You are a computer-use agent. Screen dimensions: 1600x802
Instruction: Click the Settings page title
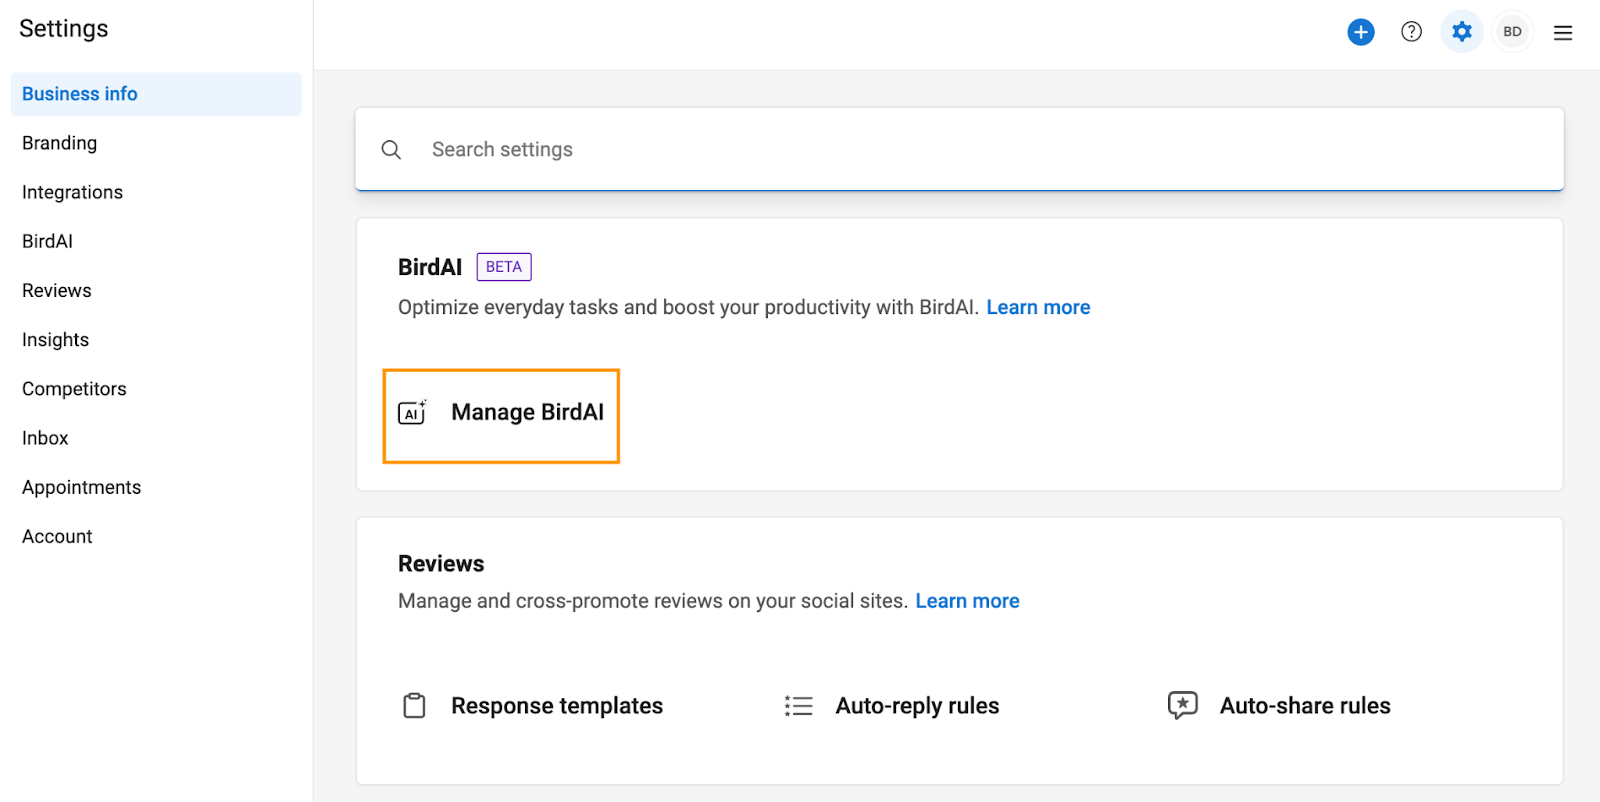click(x=63, y=29)
